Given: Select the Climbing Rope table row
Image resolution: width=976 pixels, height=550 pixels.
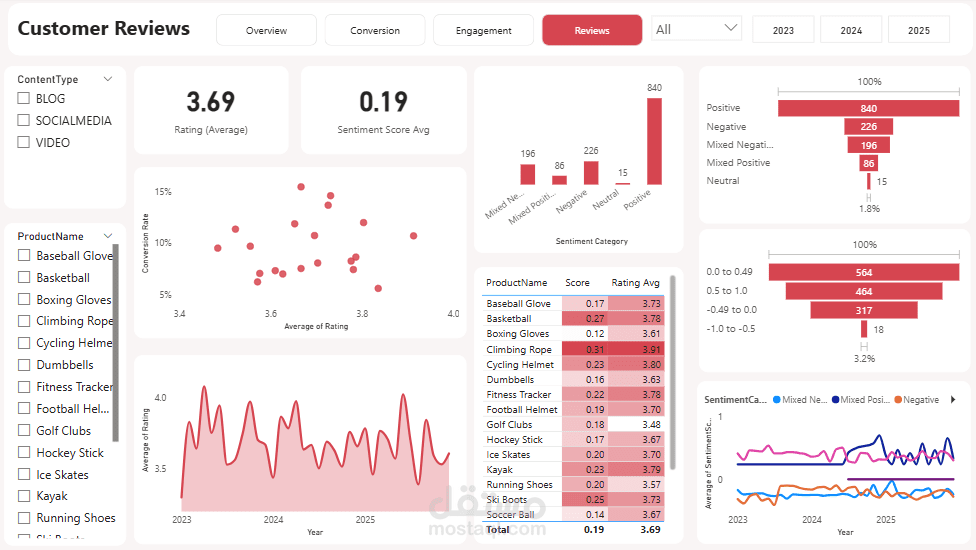Looking at the screenshot, I should [x=573, y=349].
